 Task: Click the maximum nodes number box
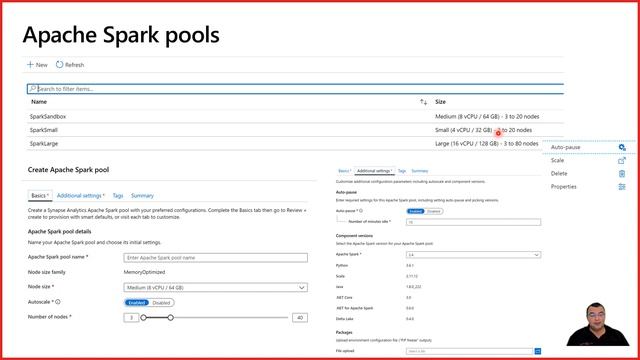pyautogui.click(x=300, y=318)
